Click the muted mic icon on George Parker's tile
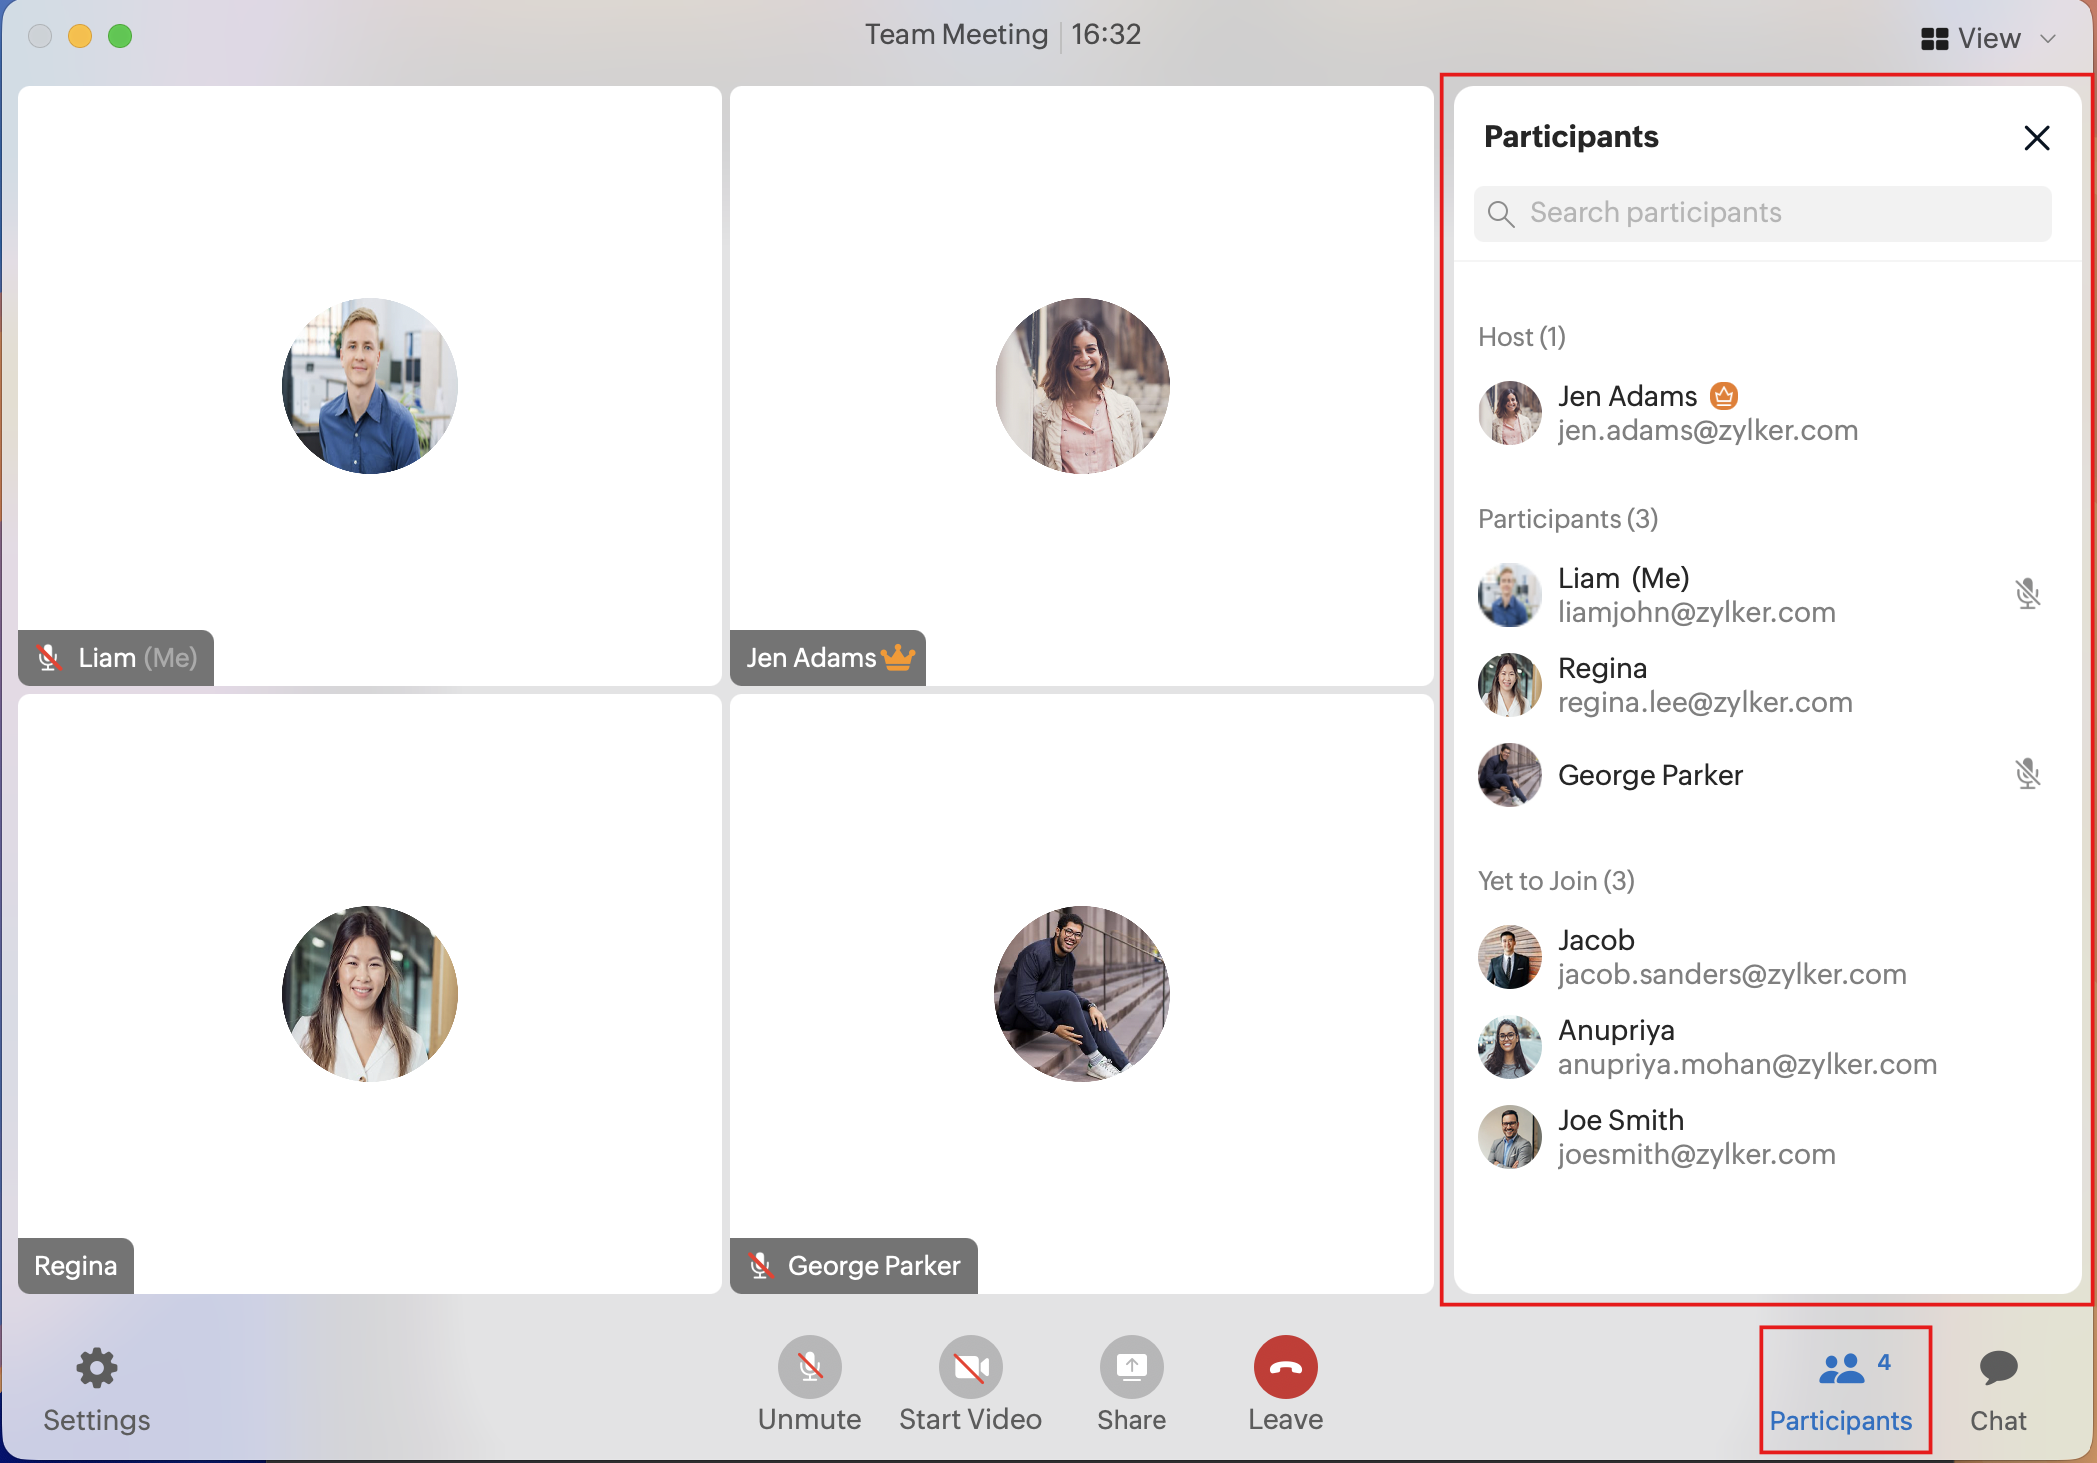This screenshot has height=1463, width=2097. [x=760, y=1266]
